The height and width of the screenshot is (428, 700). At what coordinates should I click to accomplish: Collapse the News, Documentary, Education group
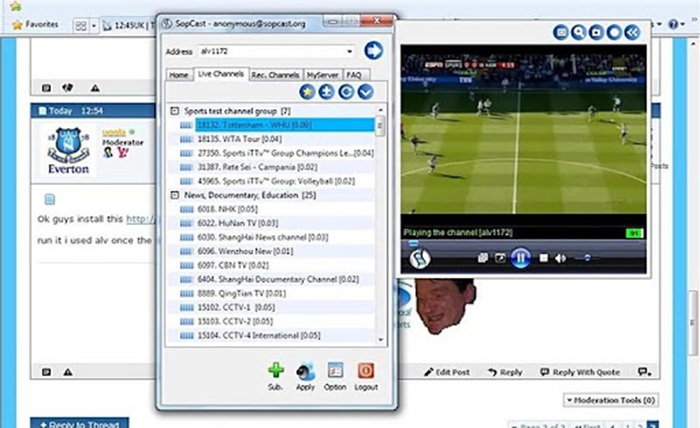175,195
